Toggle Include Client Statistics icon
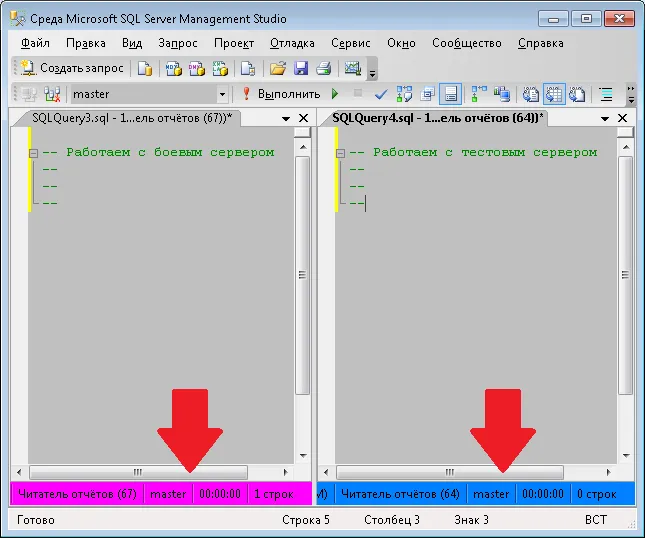The image size is (645, 538). 502,94
